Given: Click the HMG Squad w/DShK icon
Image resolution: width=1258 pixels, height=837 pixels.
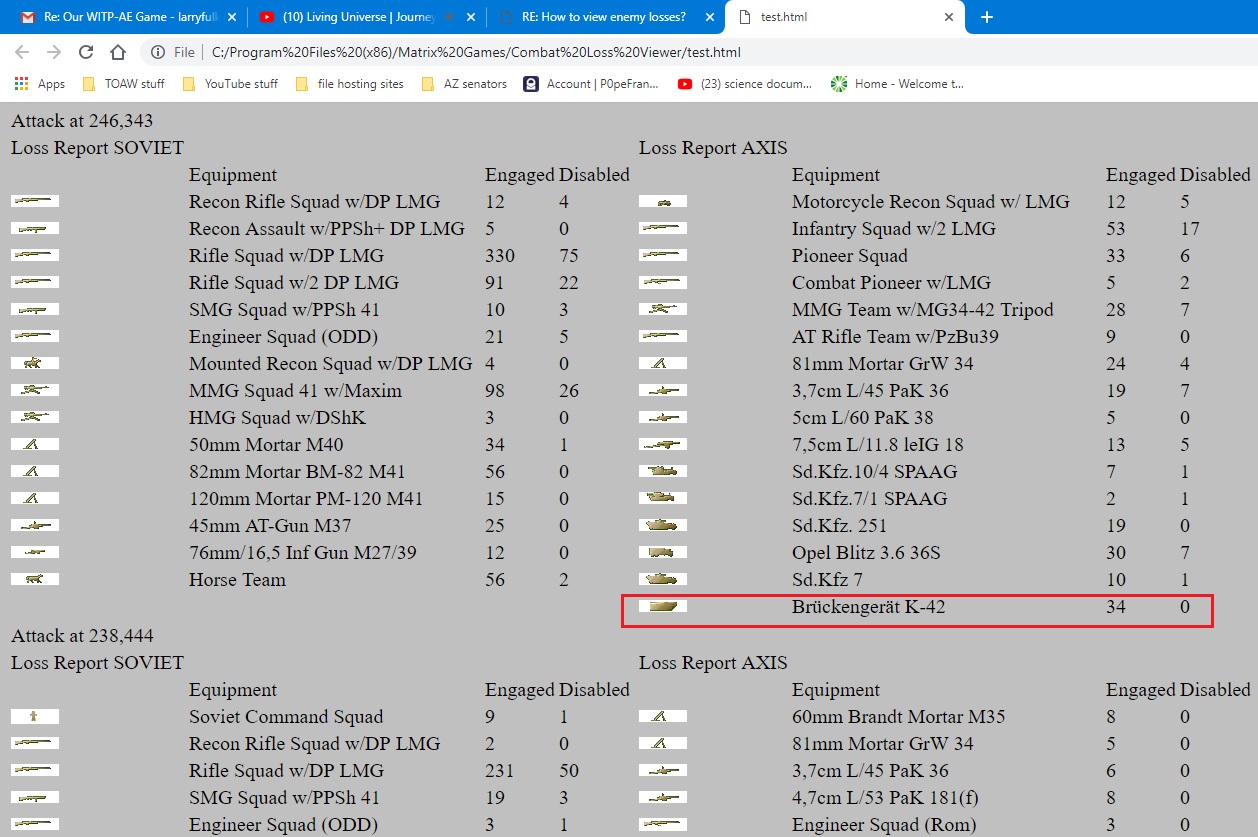Looking at the screenshot, I should (35, 417).
